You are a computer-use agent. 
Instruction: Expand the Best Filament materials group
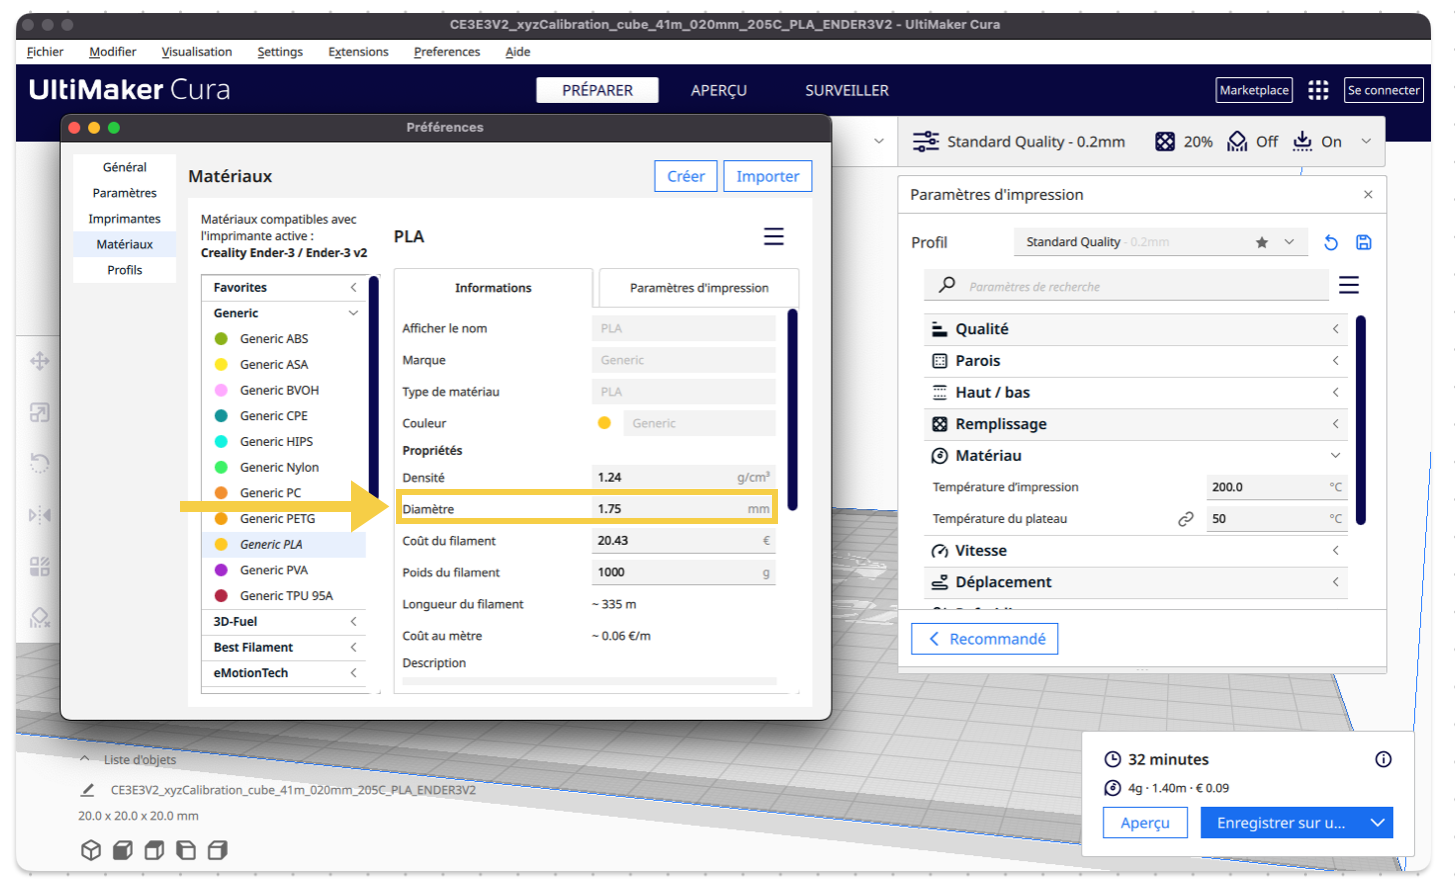(x=353, y=648)
